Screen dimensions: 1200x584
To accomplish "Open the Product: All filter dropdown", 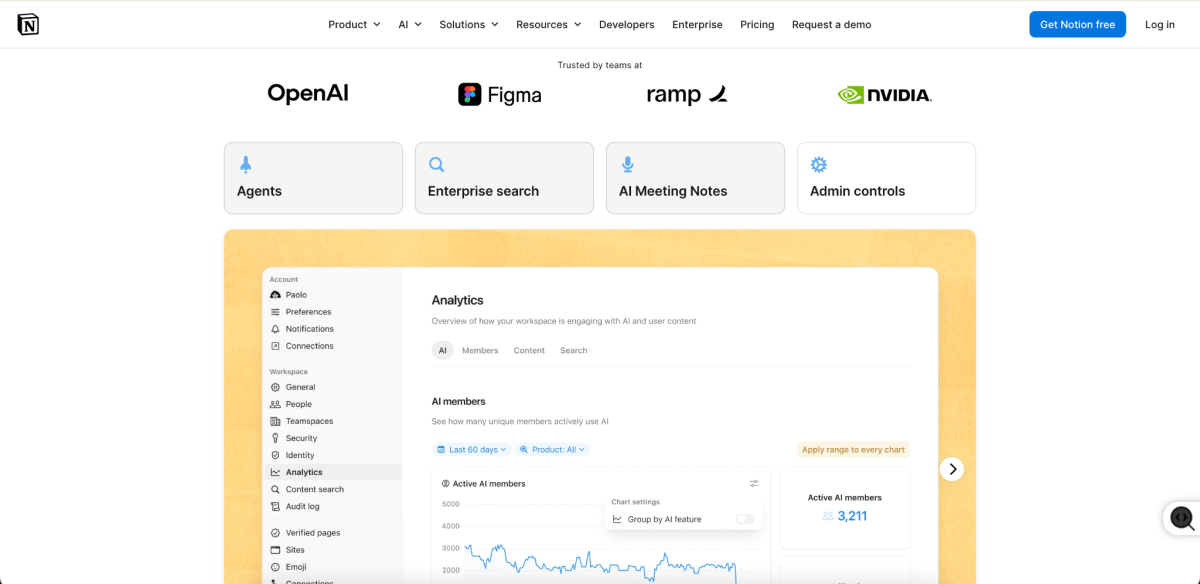I will click(553, 450).
